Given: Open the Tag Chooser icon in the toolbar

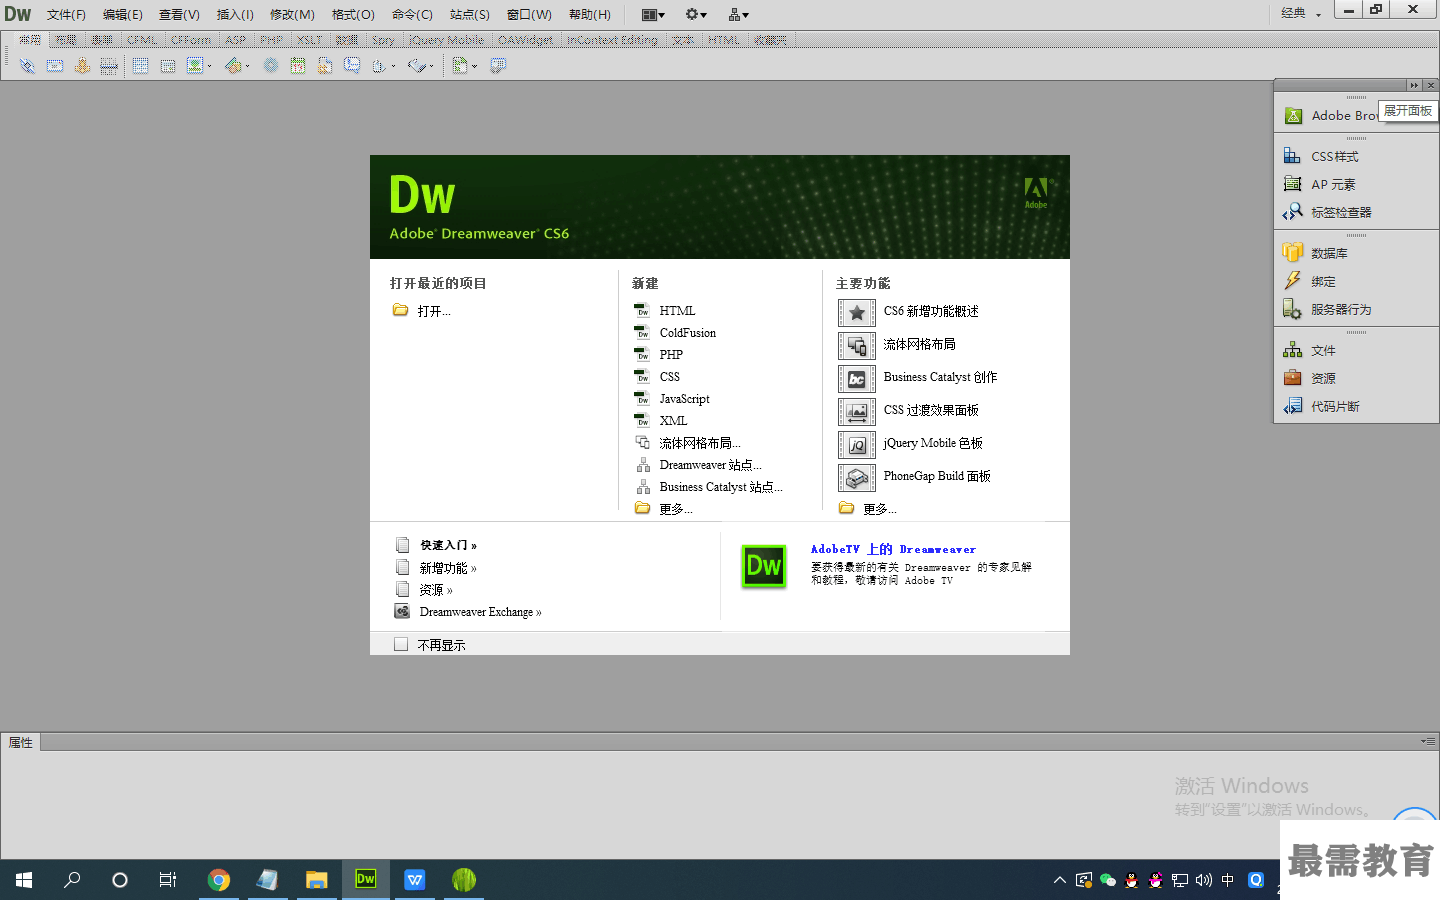Looking at the screenshot, I should coord(498,66).
